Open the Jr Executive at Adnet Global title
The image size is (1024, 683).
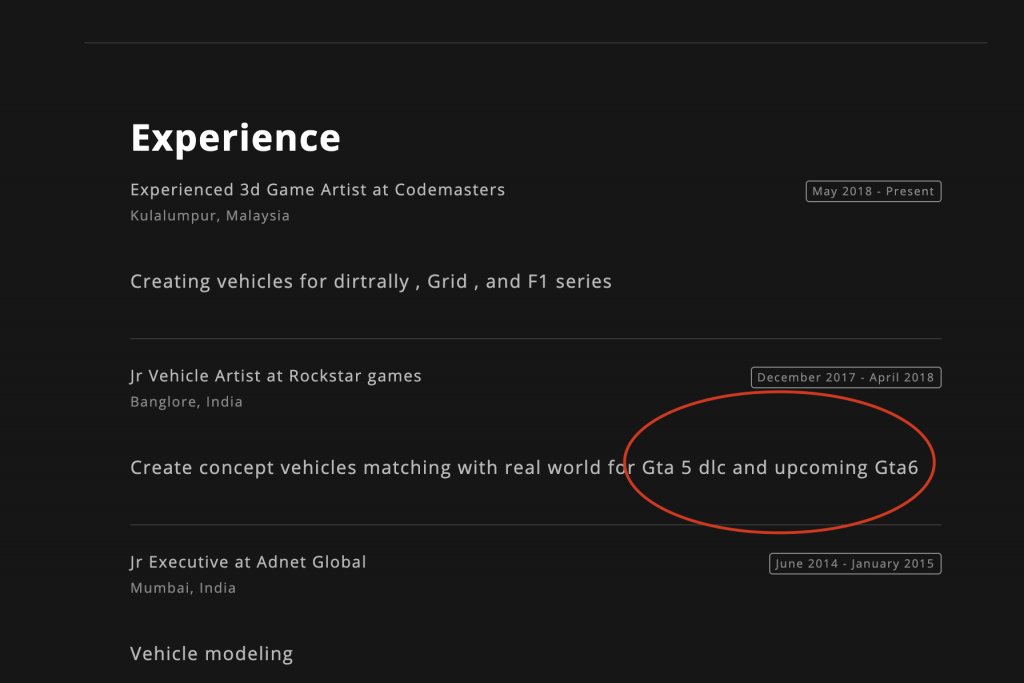(248, 562)
